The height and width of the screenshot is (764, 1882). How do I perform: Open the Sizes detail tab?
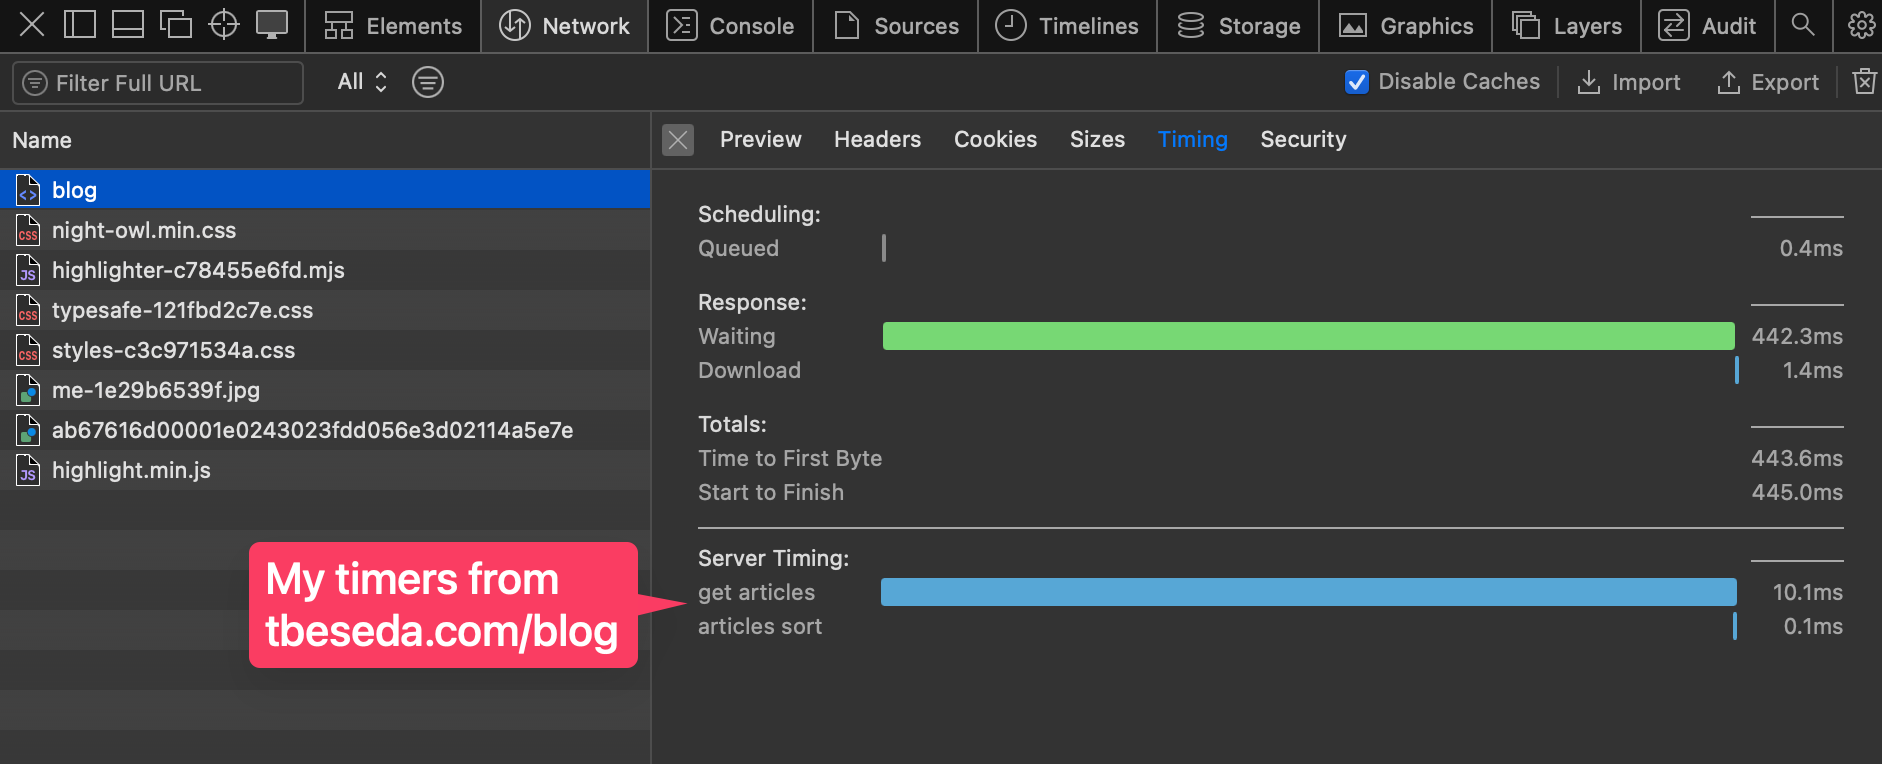point(1097,139)
